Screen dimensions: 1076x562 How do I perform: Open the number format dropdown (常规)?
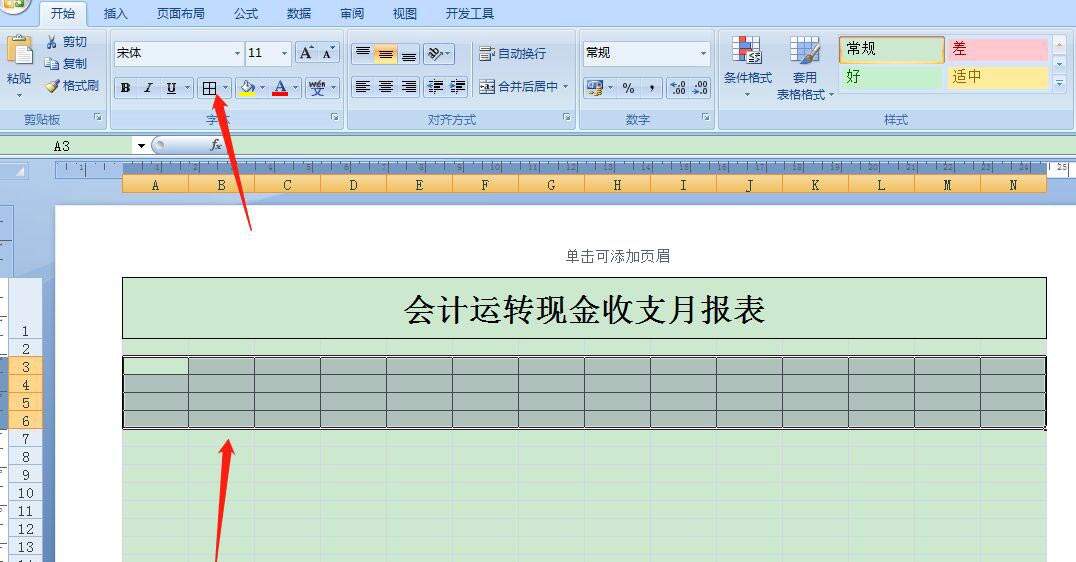click(x=703, y=53)
